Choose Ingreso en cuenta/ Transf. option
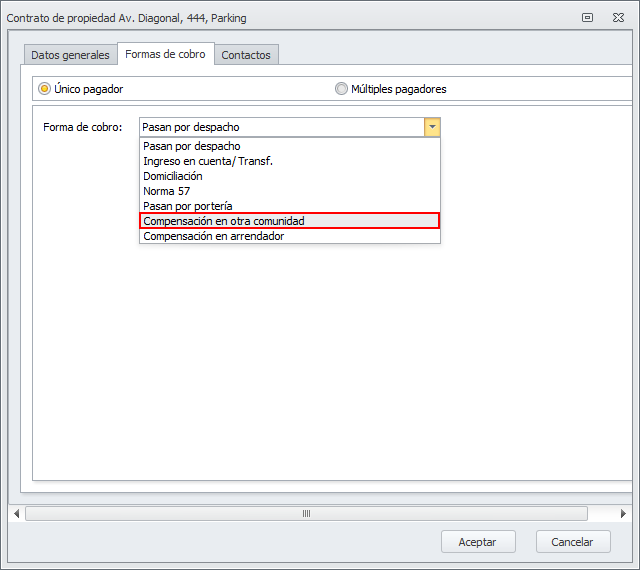The width and height of the screenshot is (640, 570). [290, 161]
